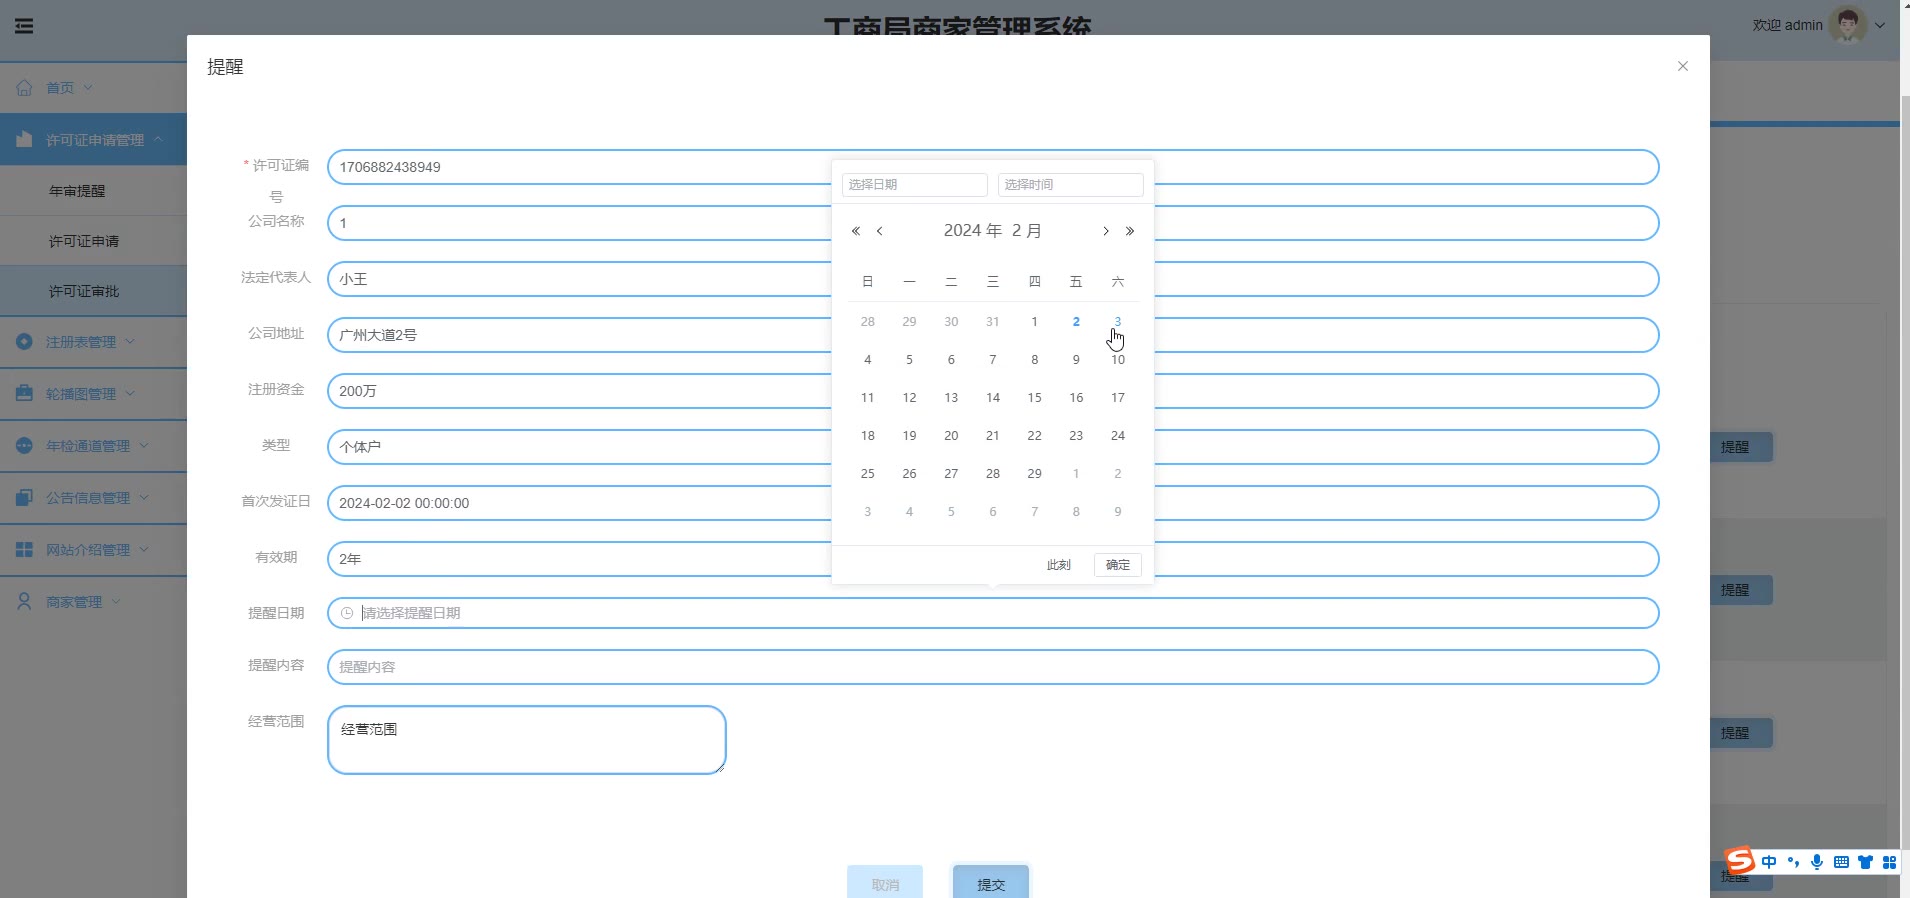Click the admin user avatar
1910x898 pixels.
(1847, 25)
